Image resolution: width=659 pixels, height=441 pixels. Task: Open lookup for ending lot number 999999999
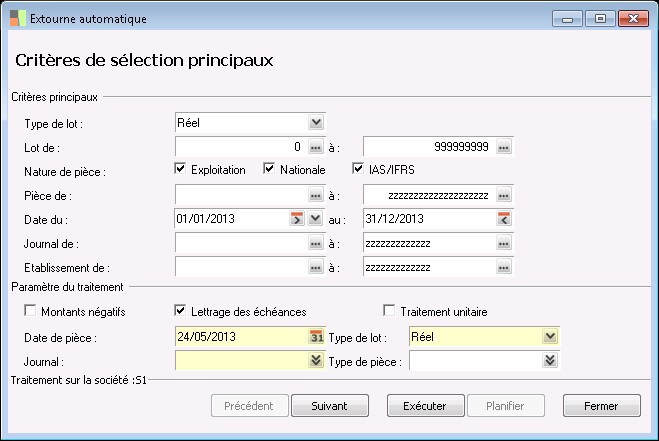pyautogui.click(x=504, y=147)
